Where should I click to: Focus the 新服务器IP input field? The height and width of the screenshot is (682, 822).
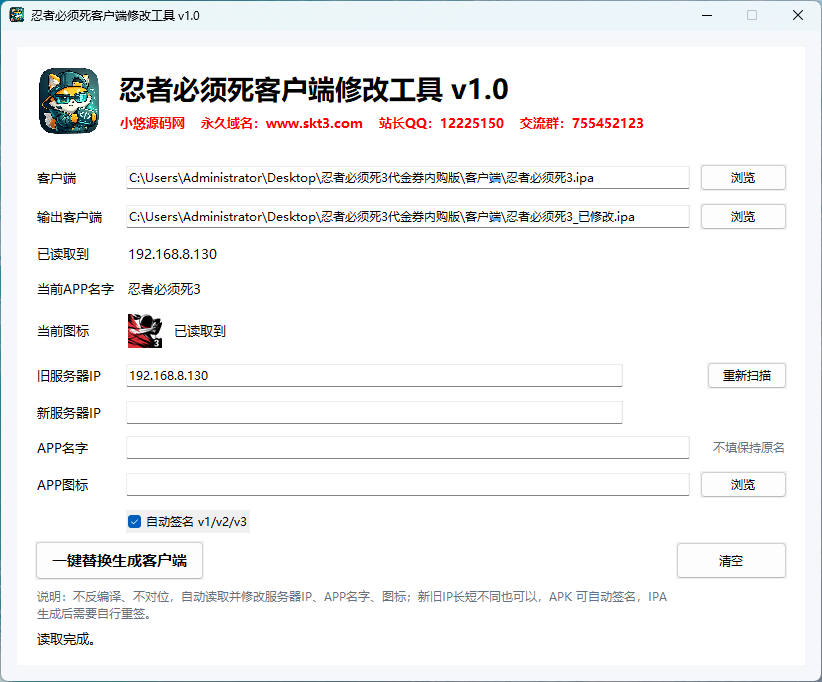374,413
